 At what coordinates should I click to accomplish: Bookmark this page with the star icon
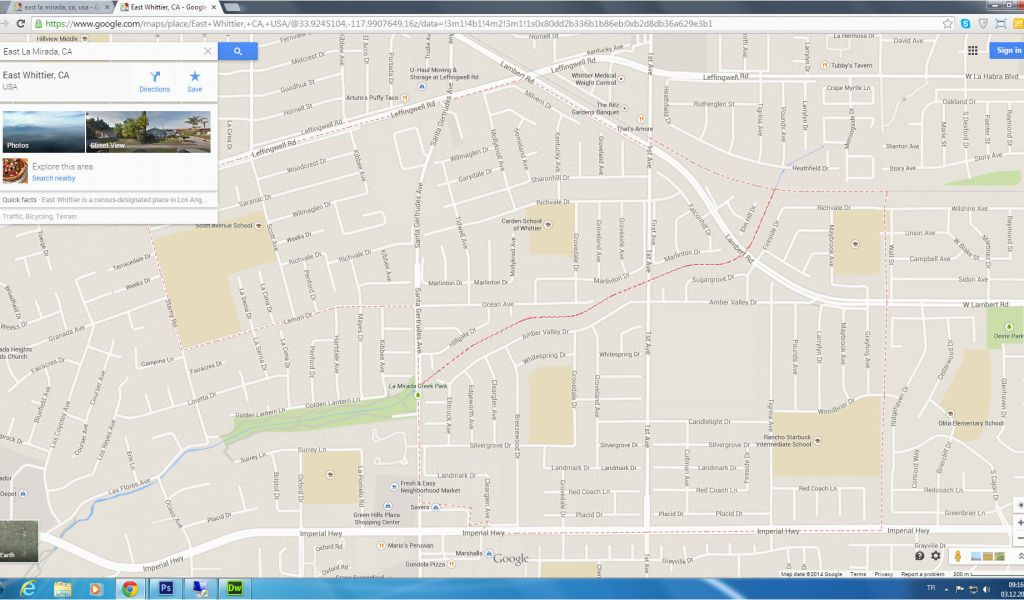pos(948,24)
